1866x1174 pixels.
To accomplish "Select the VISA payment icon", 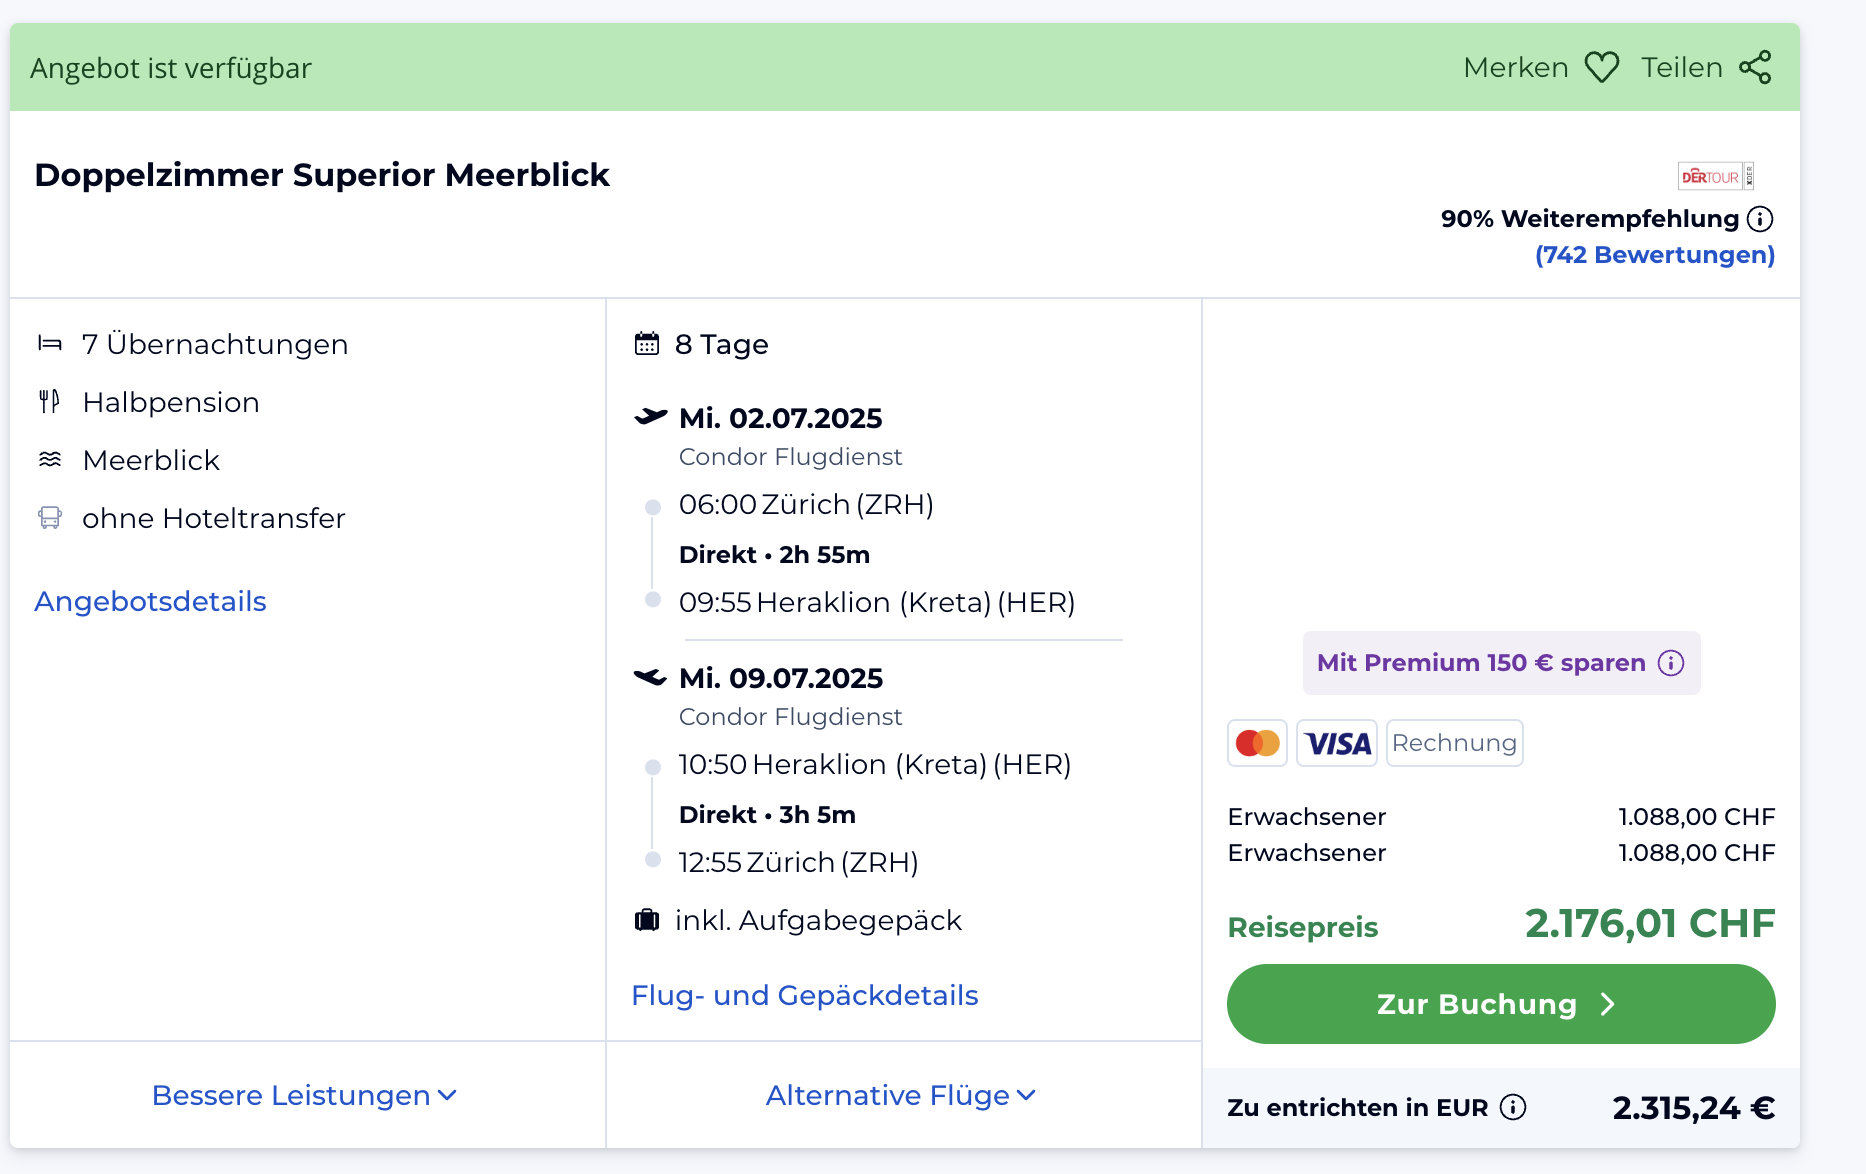I will click(x=1337, y=743).
